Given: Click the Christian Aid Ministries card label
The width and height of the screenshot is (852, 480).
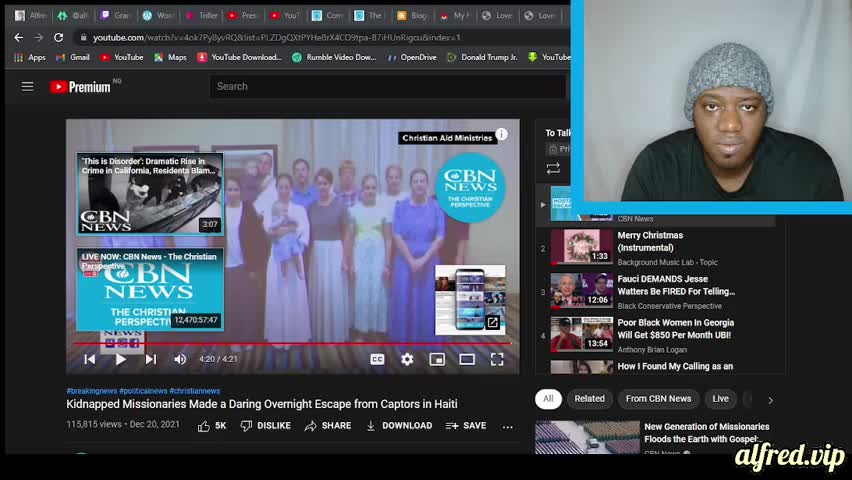Looking at the screenshot, I should 447,138.
